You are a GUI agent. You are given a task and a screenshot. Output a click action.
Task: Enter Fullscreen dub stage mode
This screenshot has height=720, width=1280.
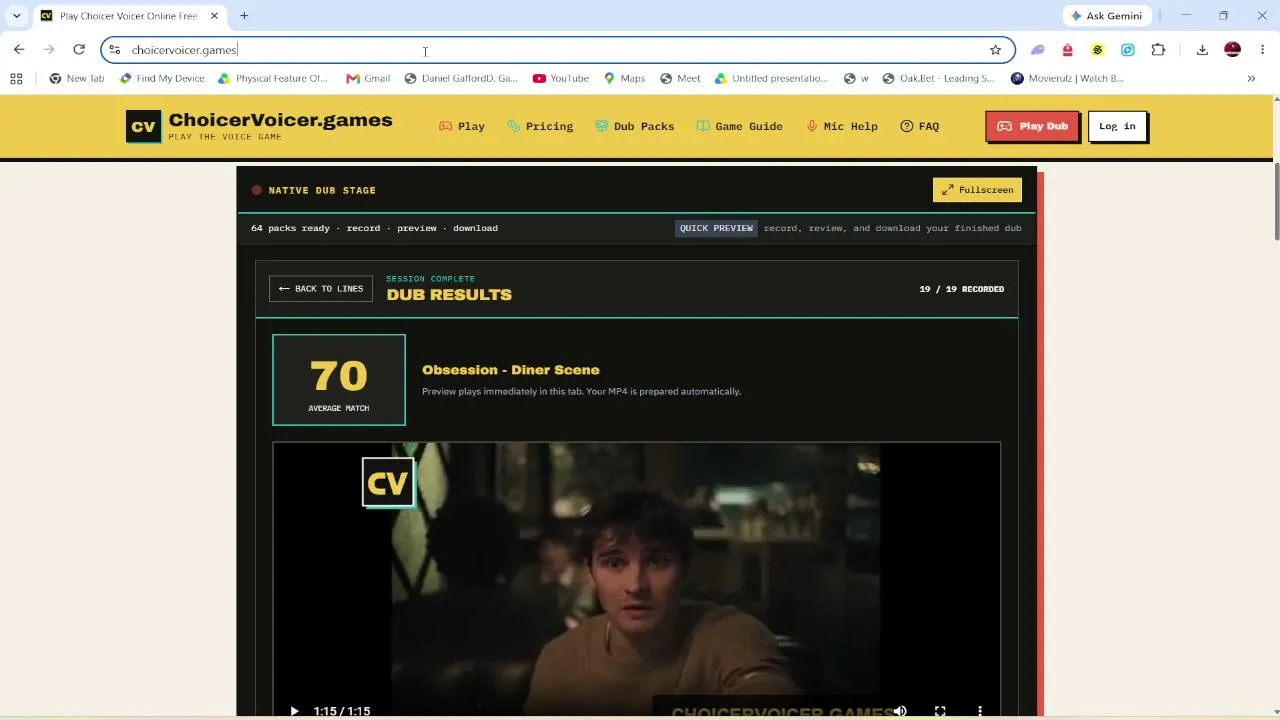click(x=977, y=190)
